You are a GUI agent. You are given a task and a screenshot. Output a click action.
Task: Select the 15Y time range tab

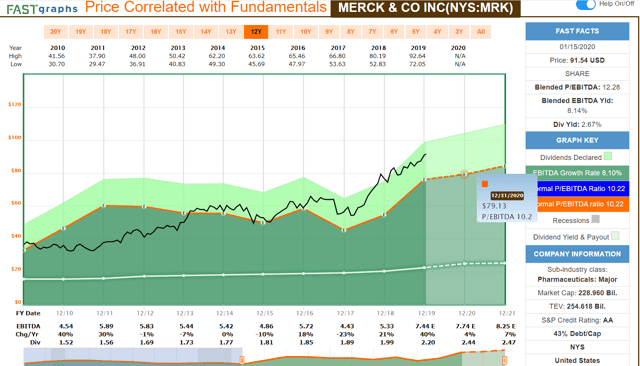tap(181, 32)
